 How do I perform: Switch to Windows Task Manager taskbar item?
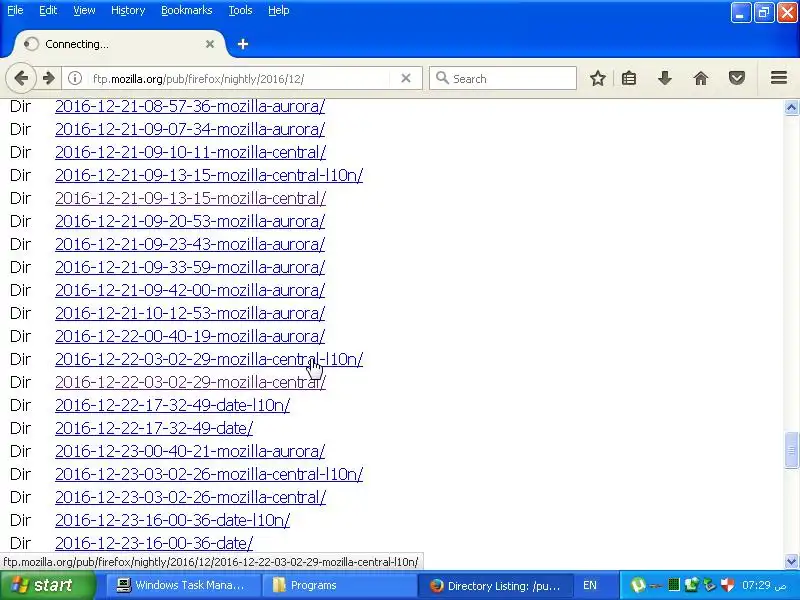point(183,585)
